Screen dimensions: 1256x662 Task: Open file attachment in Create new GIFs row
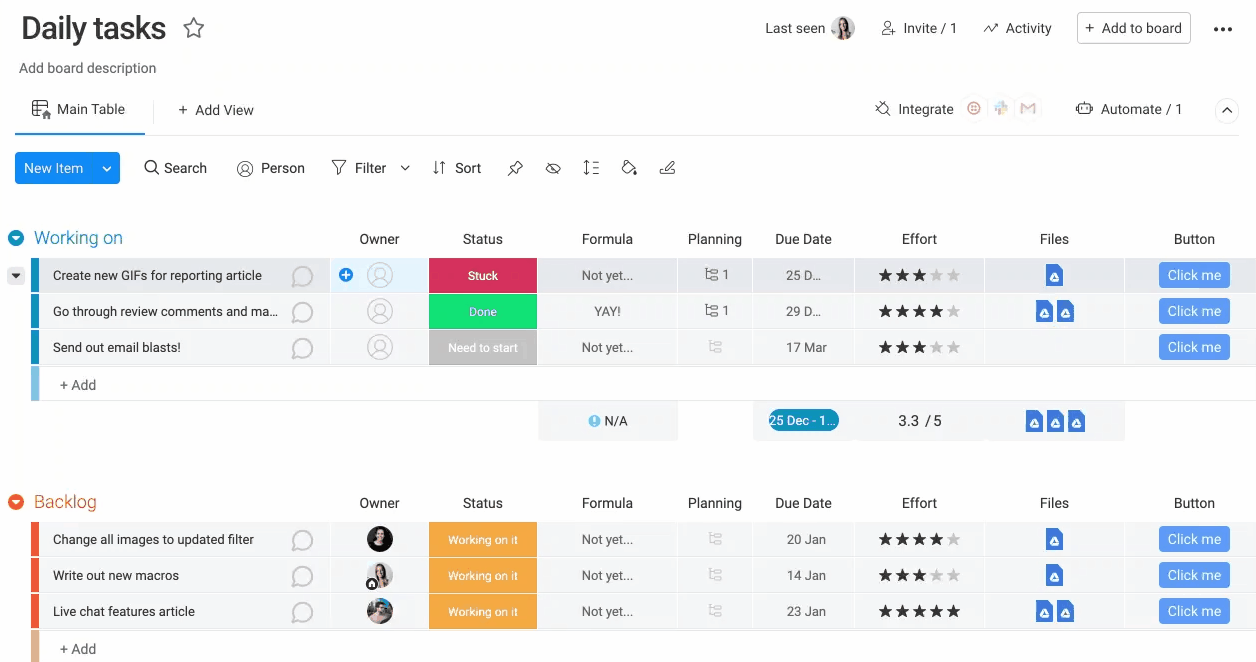[1054, 276]
